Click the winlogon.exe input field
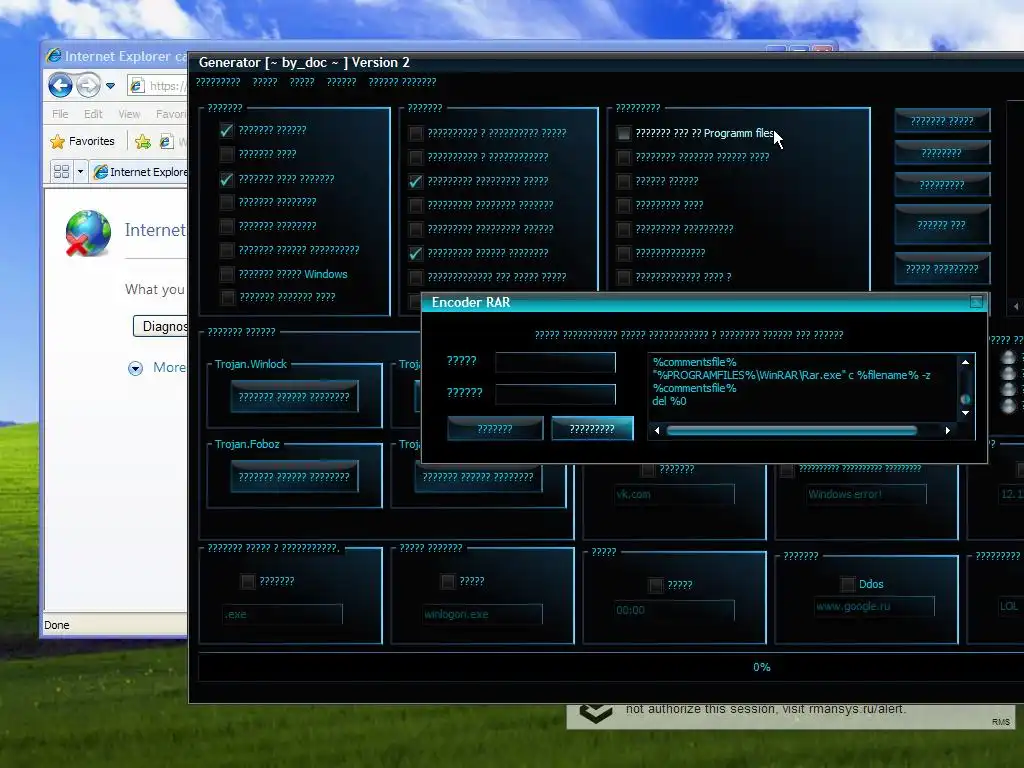 tap(482, 614)
